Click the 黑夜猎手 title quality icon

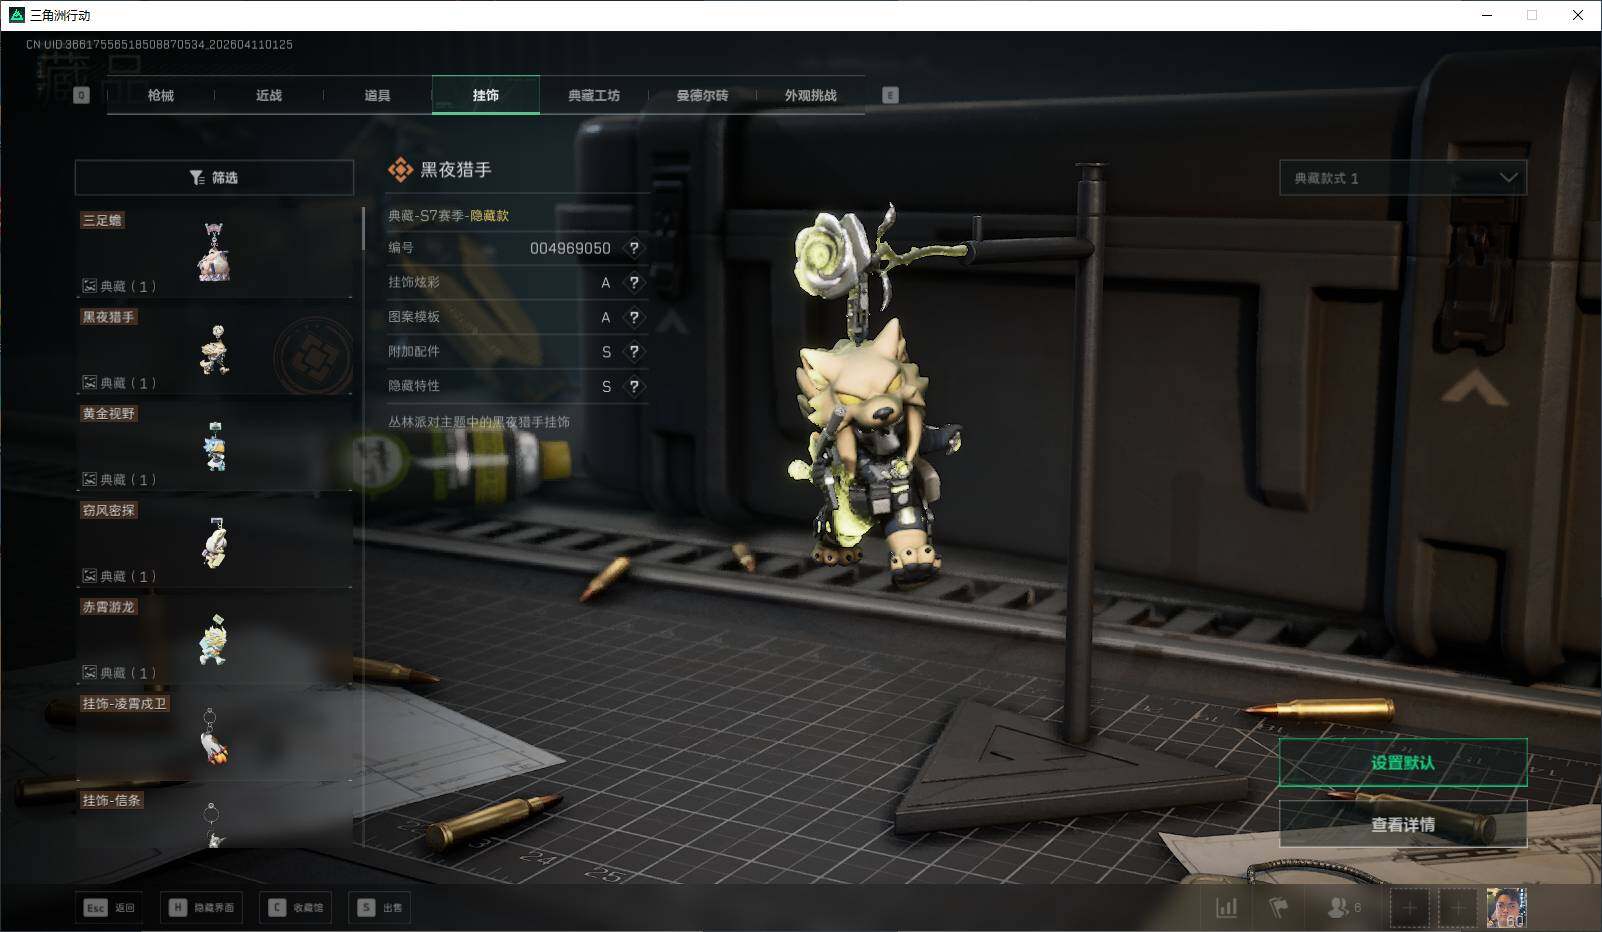pos(400,170)
